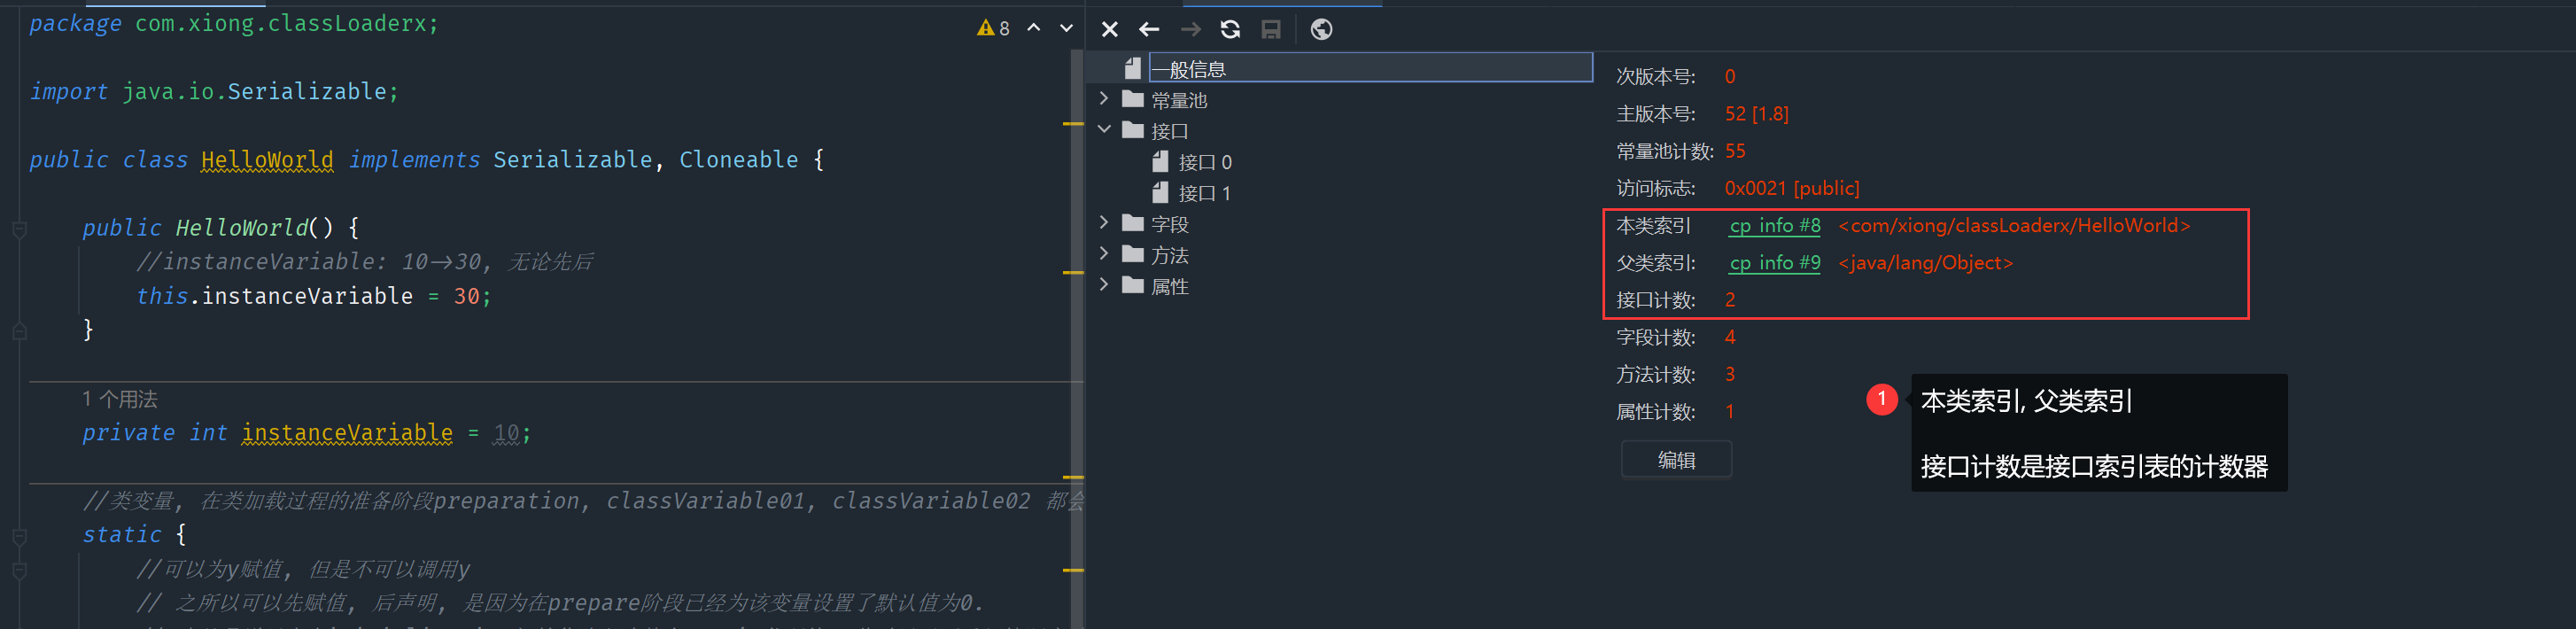2576x629 pixels.
Task: Expand the 属性 tree node
Action: [x=1104, y=285]
